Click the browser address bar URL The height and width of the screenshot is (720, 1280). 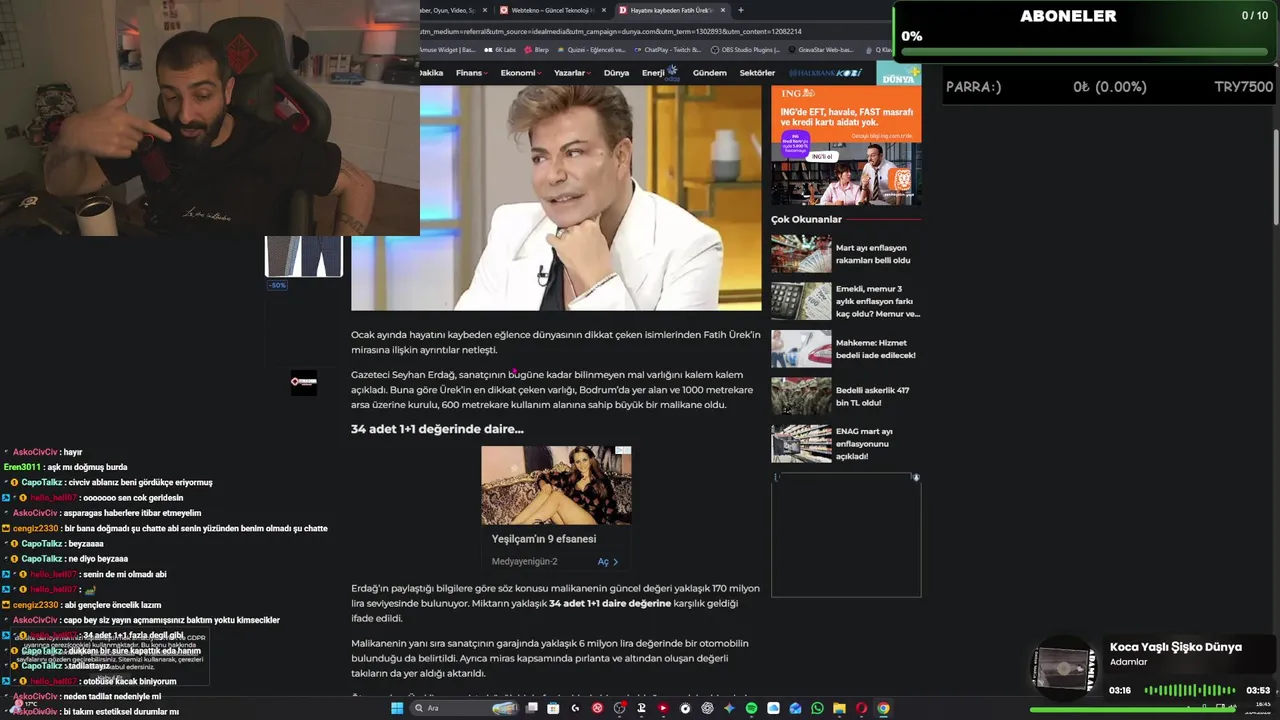tap(611, 31)
